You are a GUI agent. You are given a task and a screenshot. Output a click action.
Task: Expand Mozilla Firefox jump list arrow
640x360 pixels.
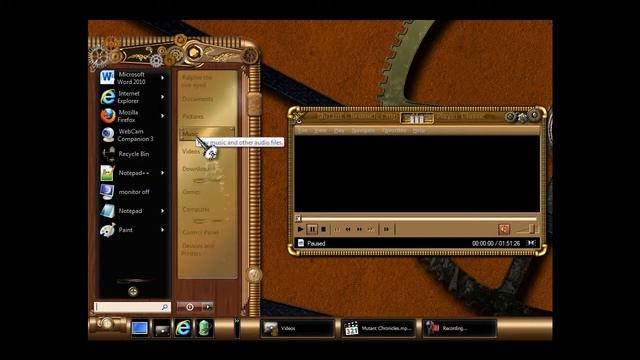pyautogui.click(x=162, y=116)
